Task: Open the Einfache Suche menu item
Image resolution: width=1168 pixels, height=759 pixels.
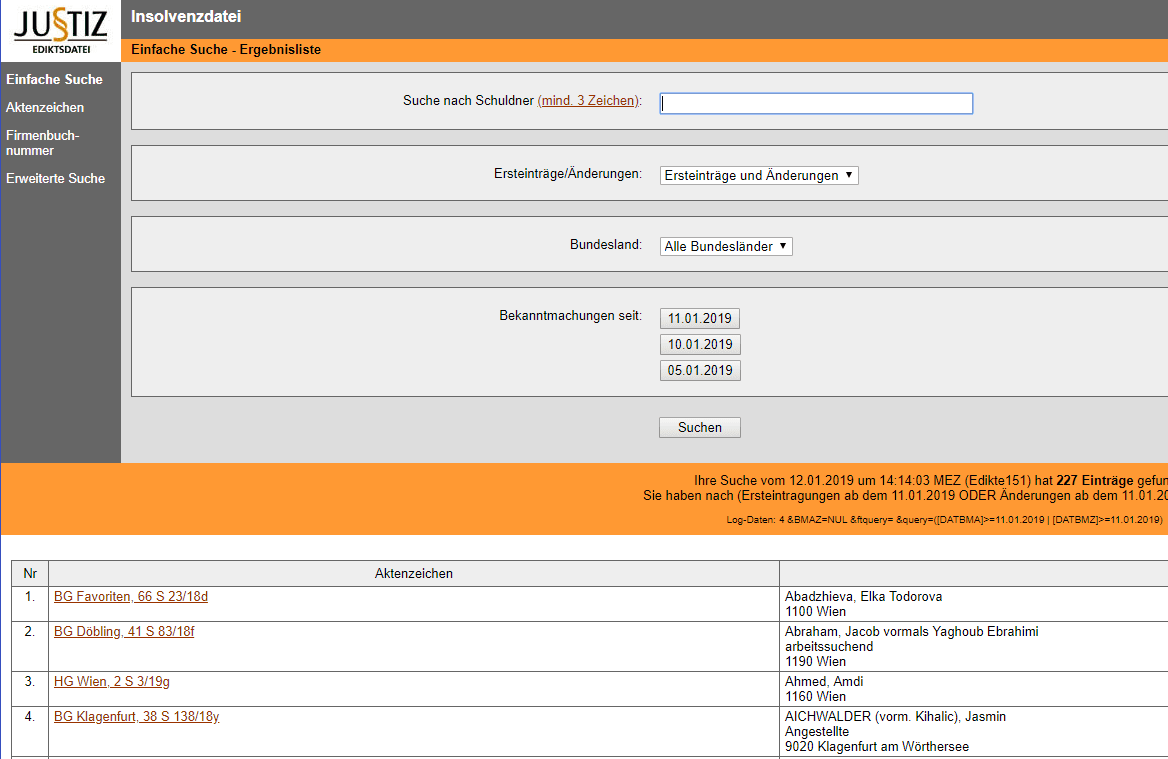Action: point(54,80)
